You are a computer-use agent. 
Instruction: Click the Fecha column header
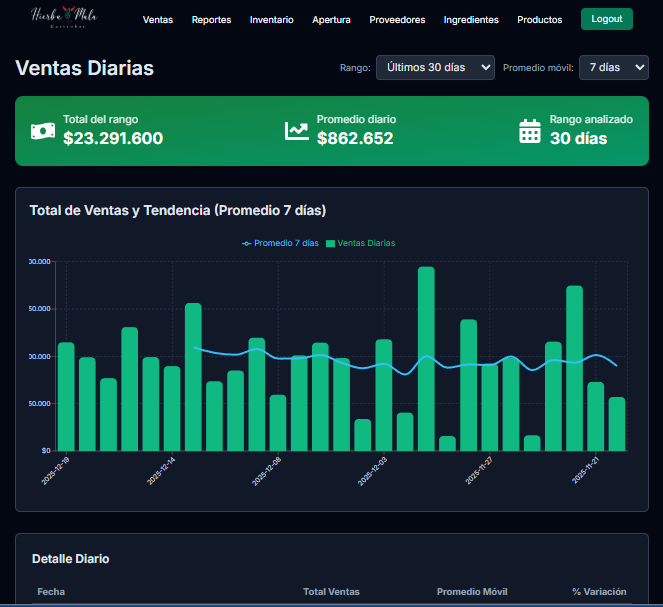coord(51,592)
